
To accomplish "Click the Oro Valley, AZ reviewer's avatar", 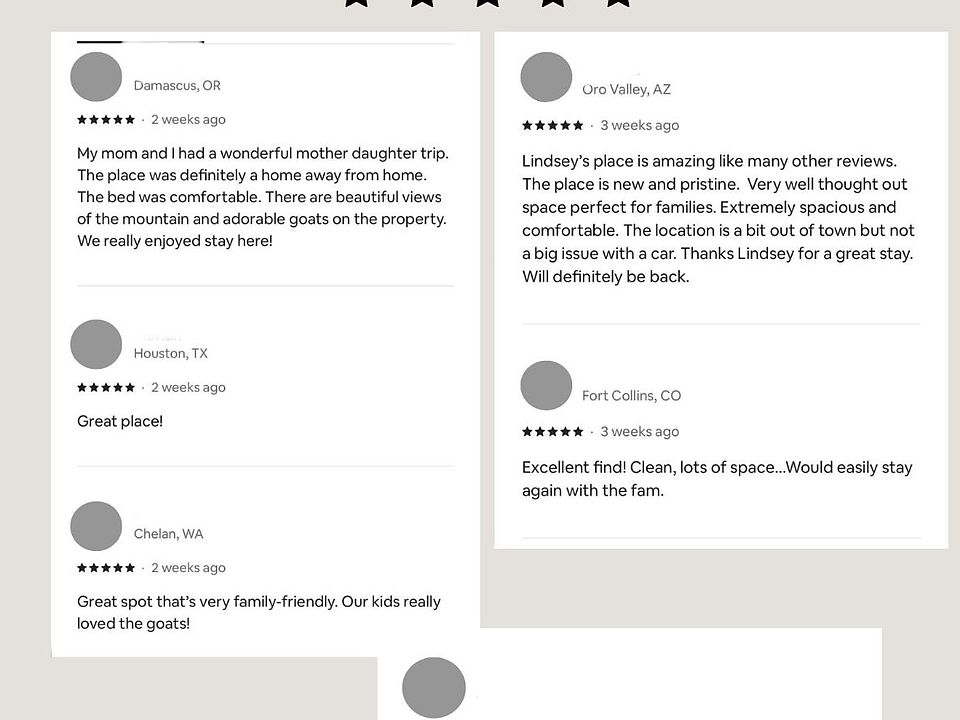I will coord(546,77).
